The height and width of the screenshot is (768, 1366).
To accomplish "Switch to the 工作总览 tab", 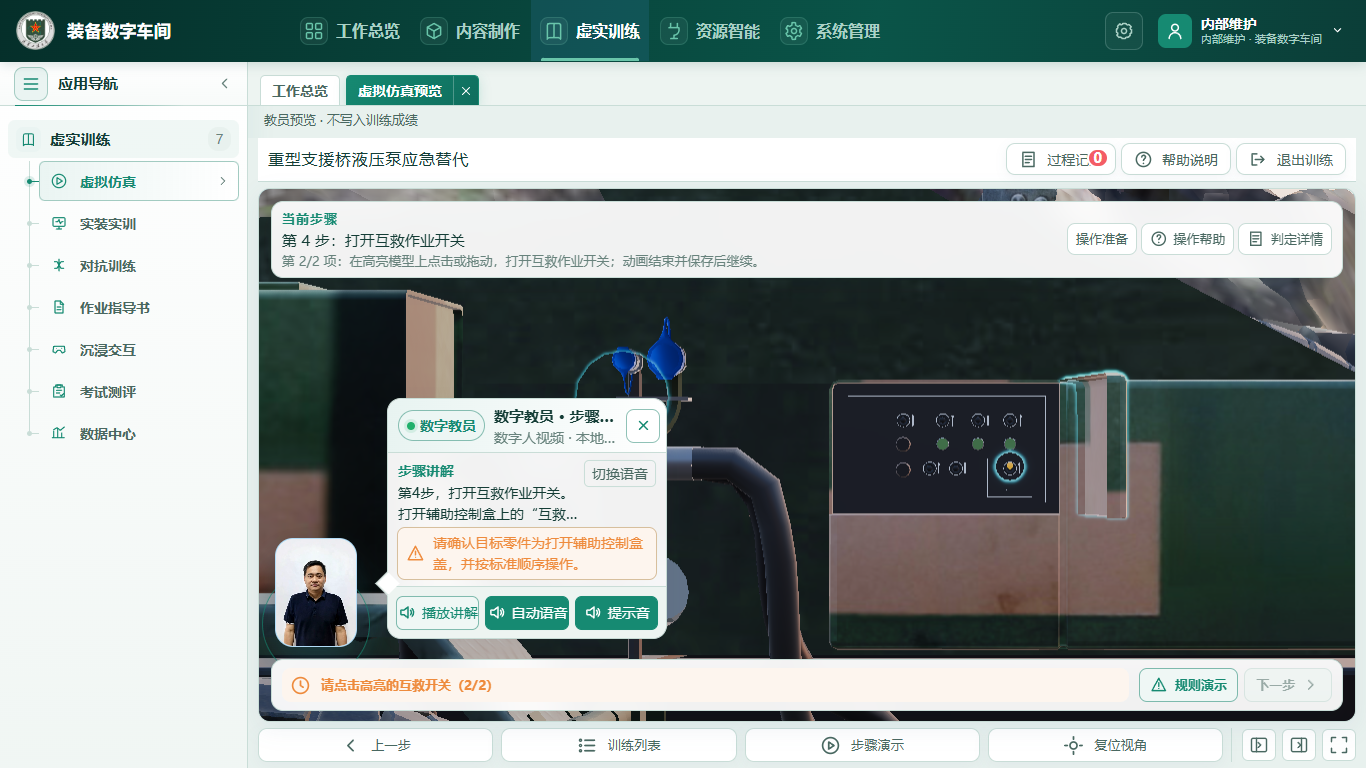I will [300, 91].
